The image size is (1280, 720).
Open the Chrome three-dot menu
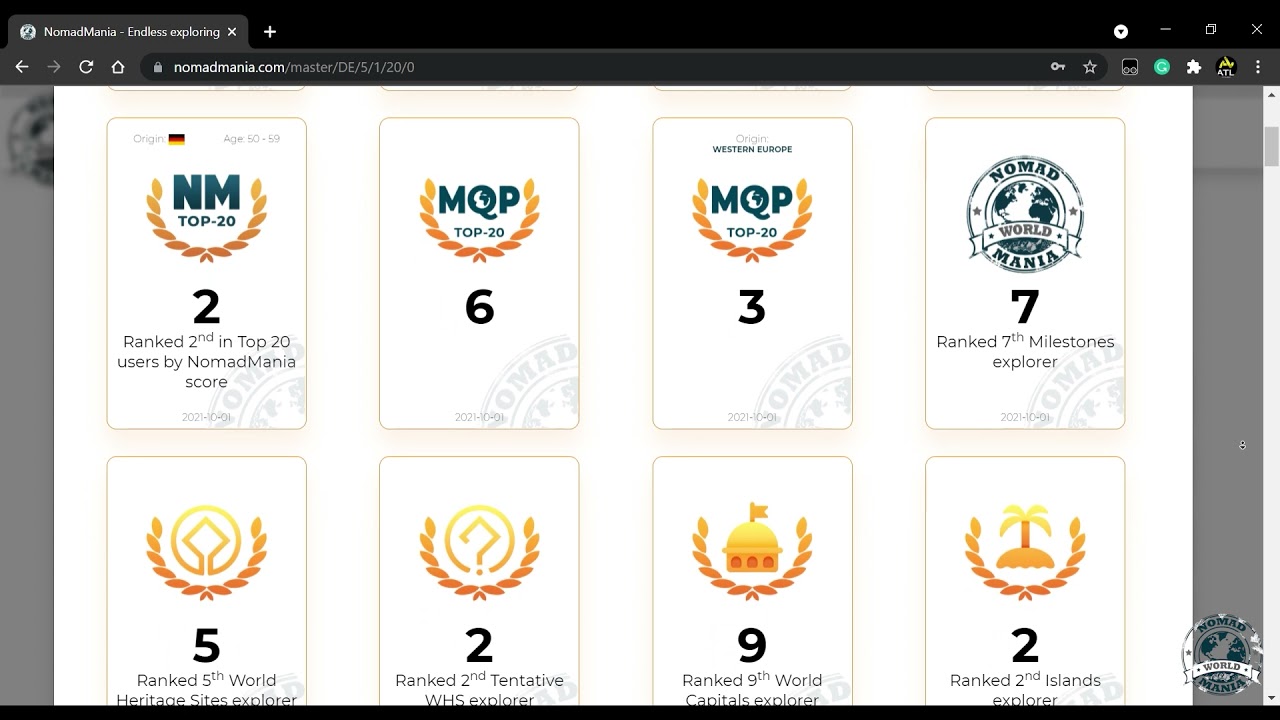click(x=1258, y=67)
